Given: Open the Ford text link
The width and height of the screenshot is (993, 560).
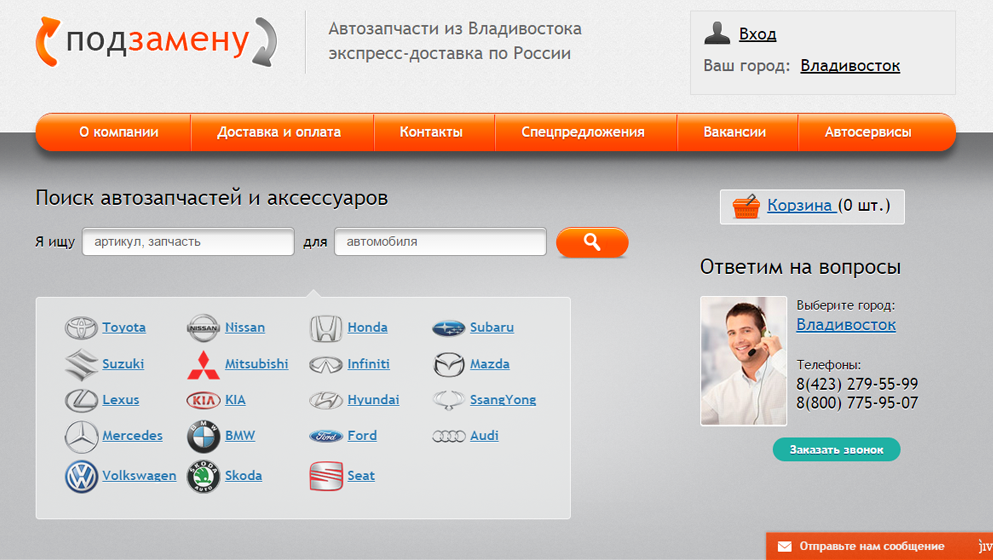Looking at the screenshot, I should pos(362,435).
